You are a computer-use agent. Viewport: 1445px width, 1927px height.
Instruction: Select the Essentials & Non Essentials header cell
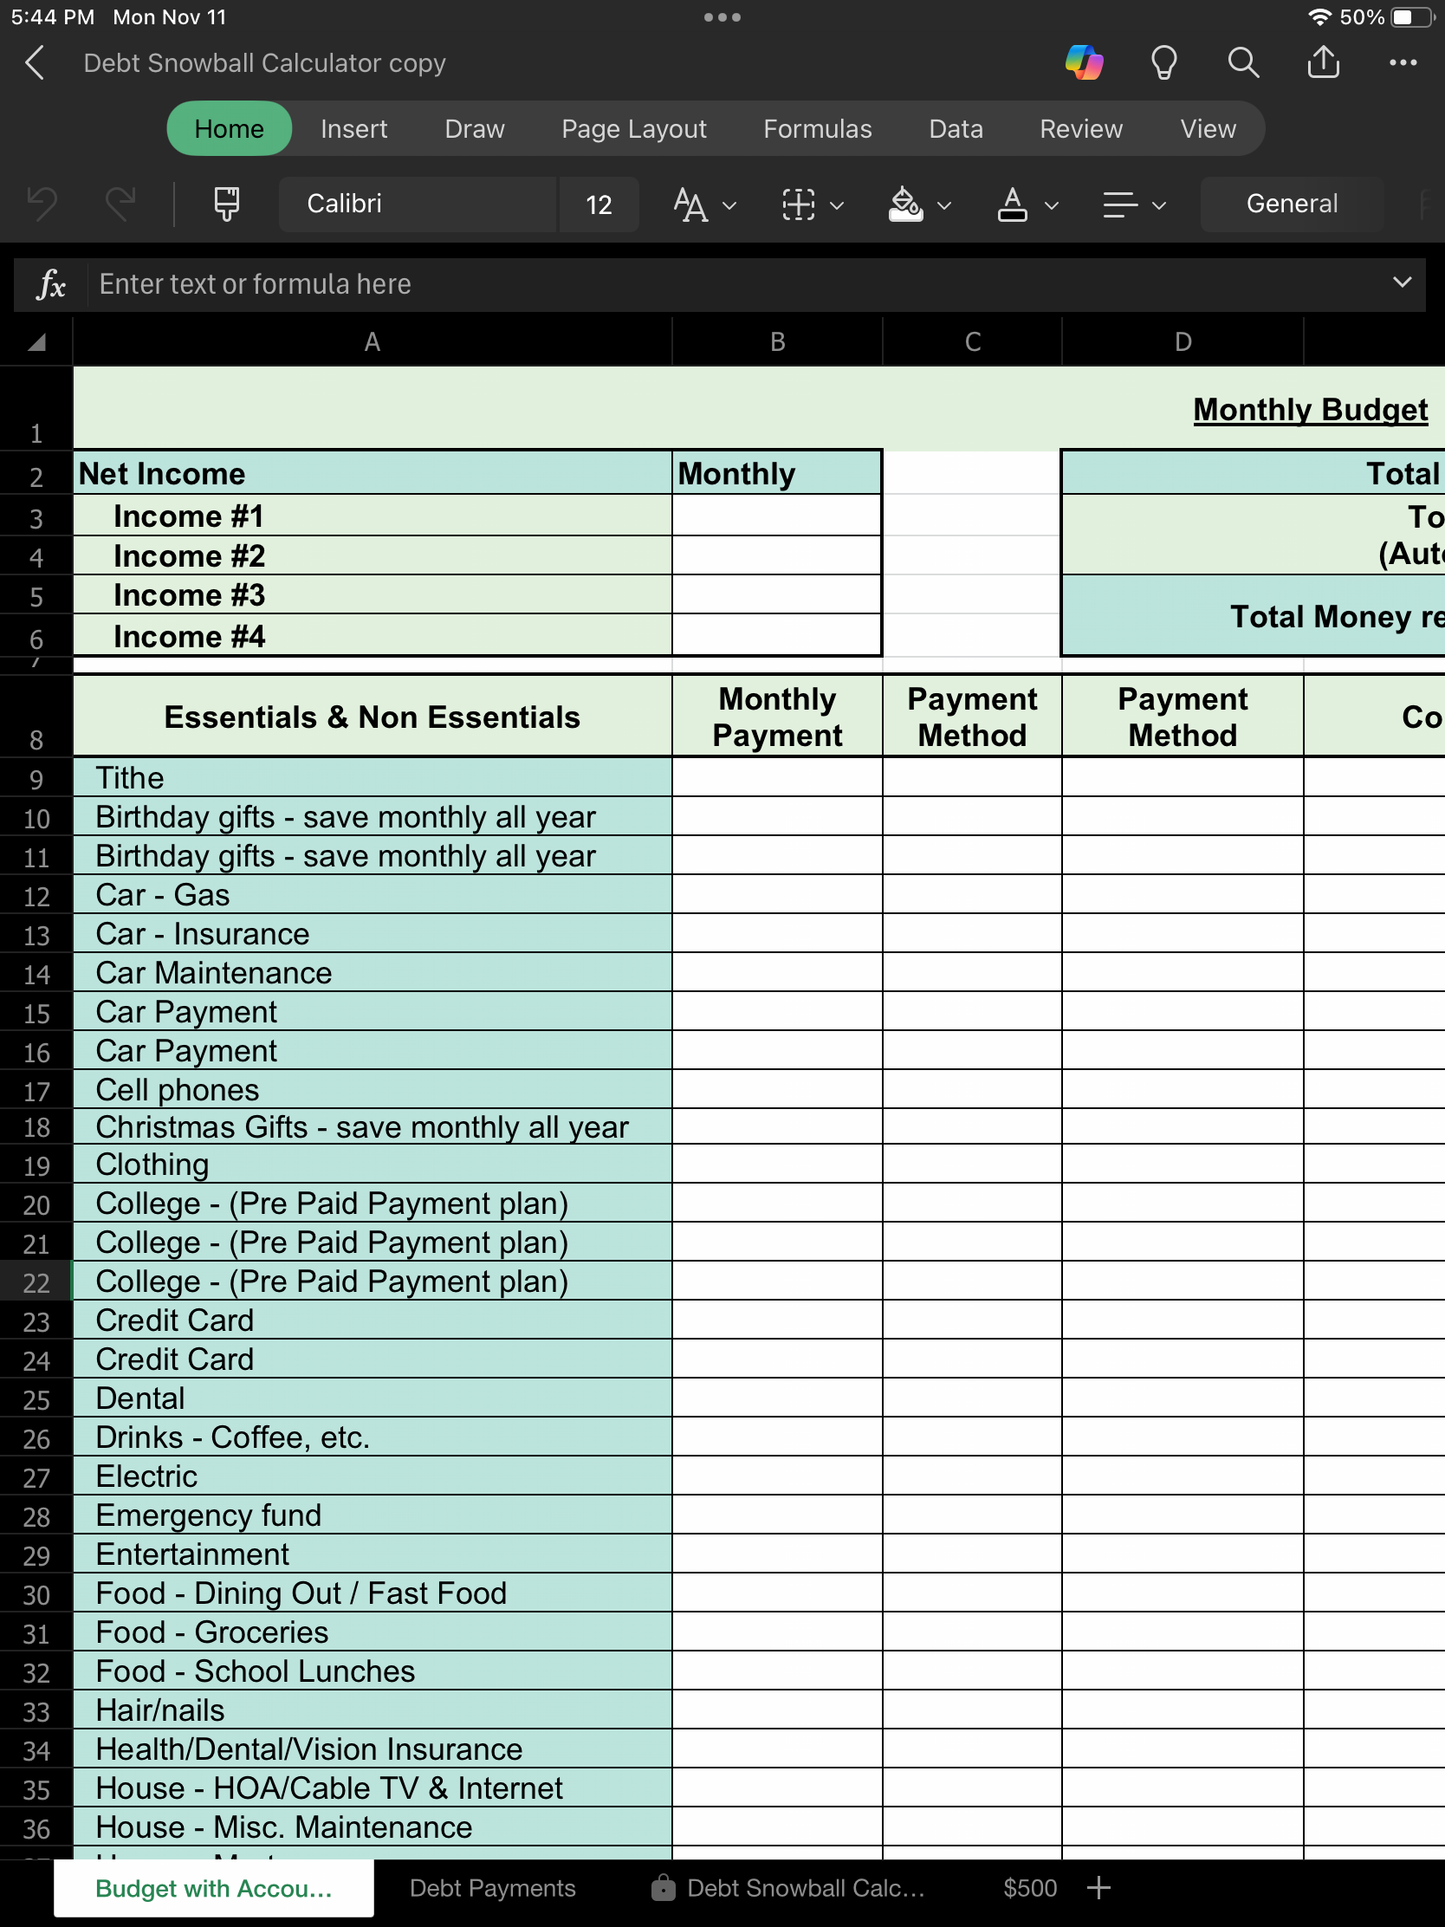click(x=372, y=717)
